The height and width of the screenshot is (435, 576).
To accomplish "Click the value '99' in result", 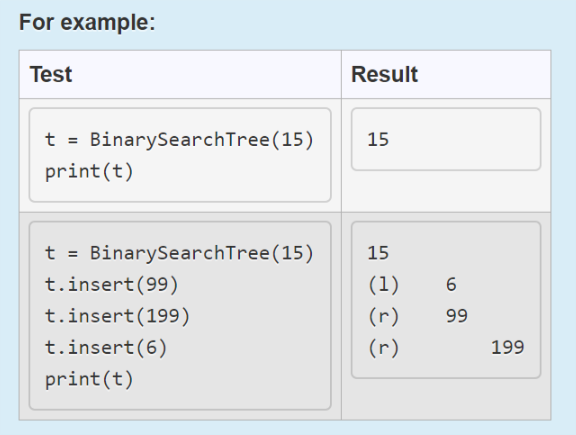I will 457,316.
